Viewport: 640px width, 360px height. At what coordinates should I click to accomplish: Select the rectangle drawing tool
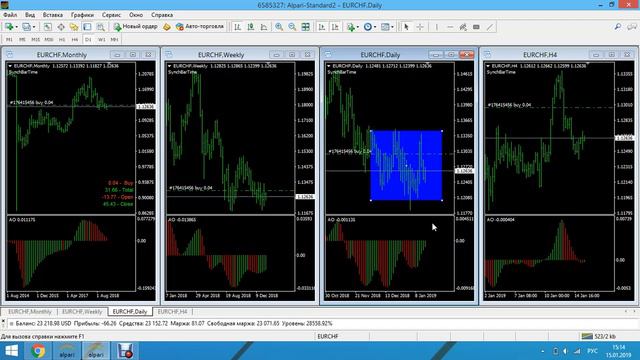coord(476,27)
